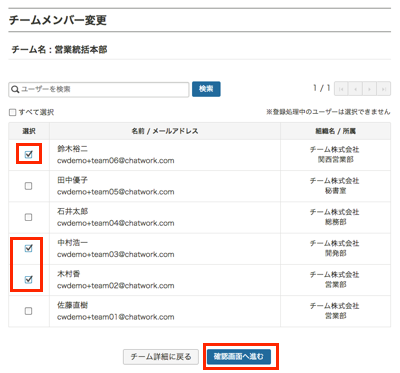Click 開発部 department text
The width and height of the screenshot is (400, 373).
(335, 253)
